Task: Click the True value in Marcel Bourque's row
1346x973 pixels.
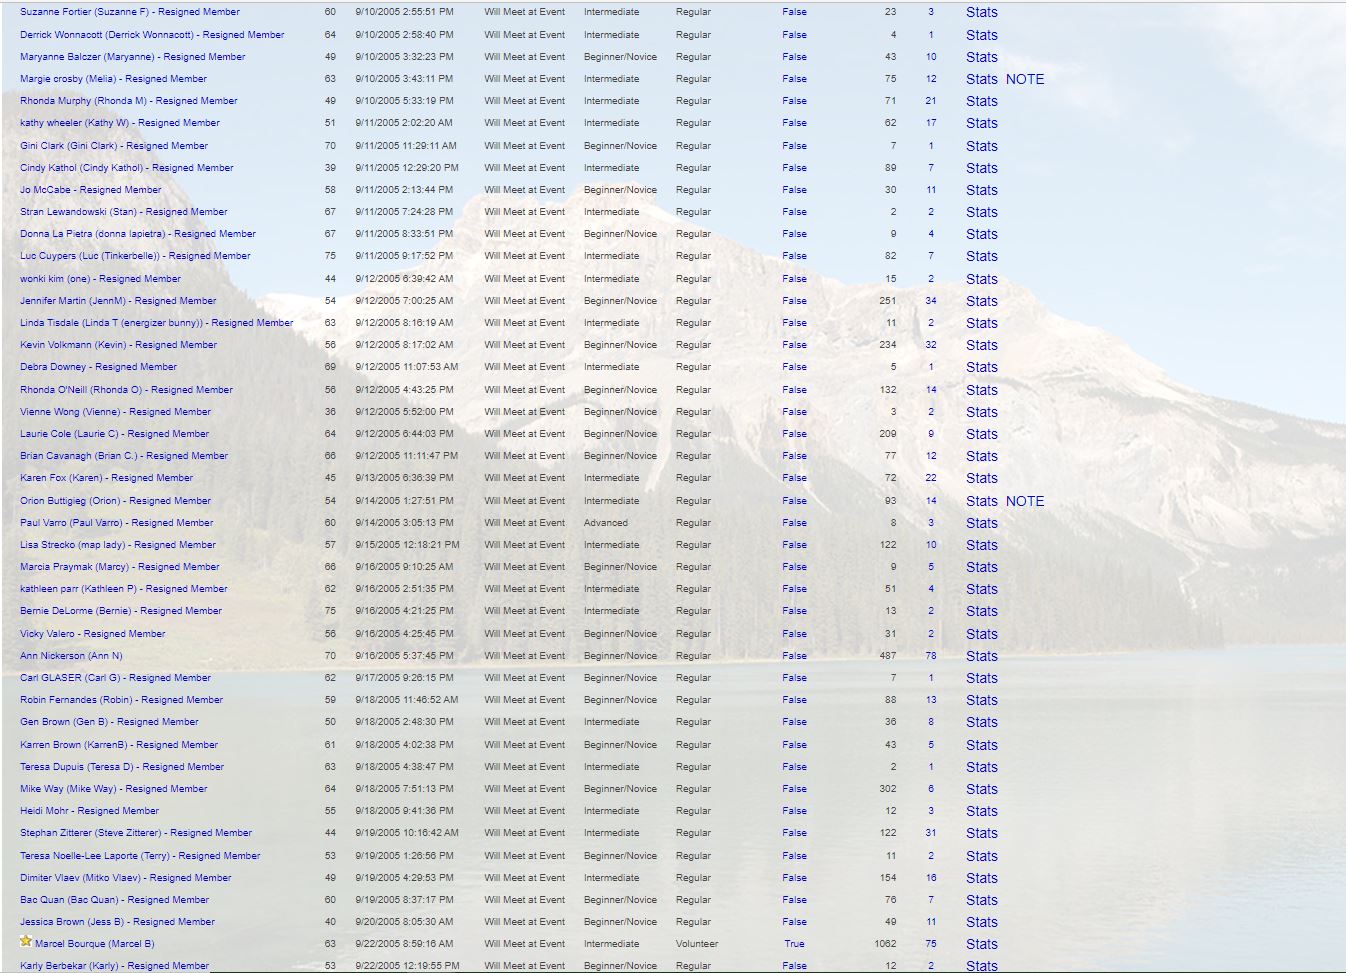Action: pos(794,944)
